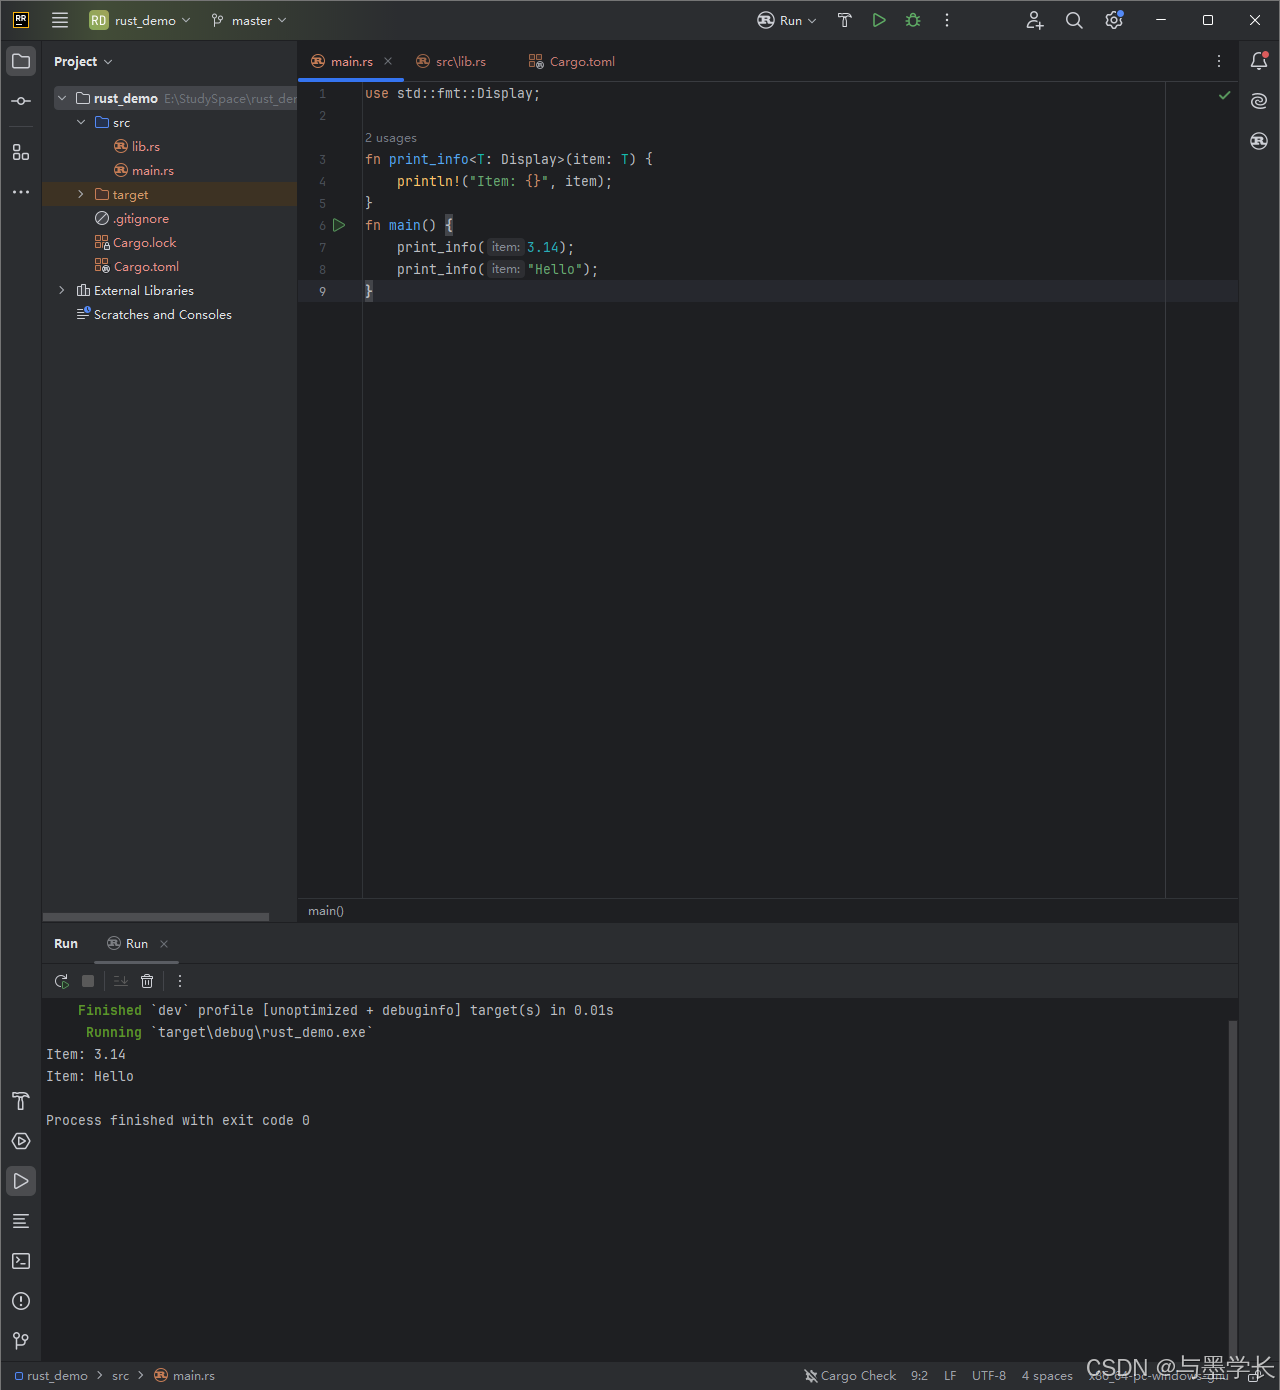Open more run actions menu in toolbar
Viewport: 1280px width, 1390px height.
947,20
